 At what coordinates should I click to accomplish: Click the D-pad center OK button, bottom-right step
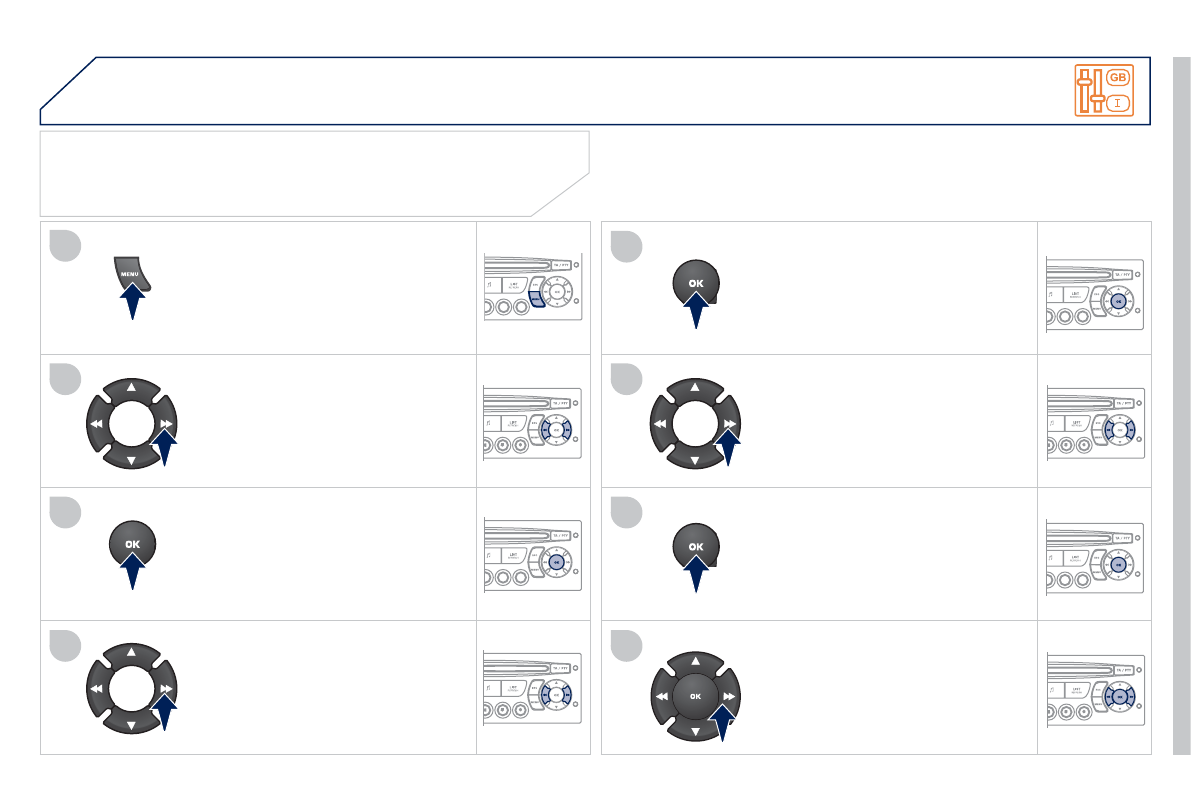point(696,696)
